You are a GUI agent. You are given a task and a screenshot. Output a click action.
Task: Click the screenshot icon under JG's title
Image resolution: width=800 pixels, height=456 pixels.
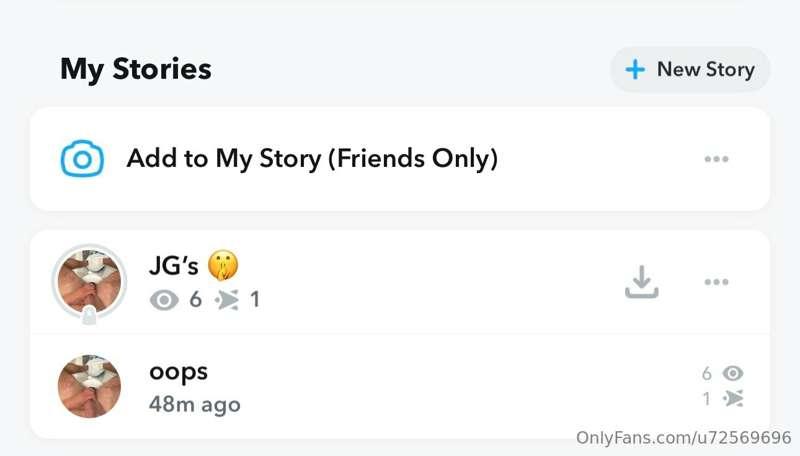228,299
